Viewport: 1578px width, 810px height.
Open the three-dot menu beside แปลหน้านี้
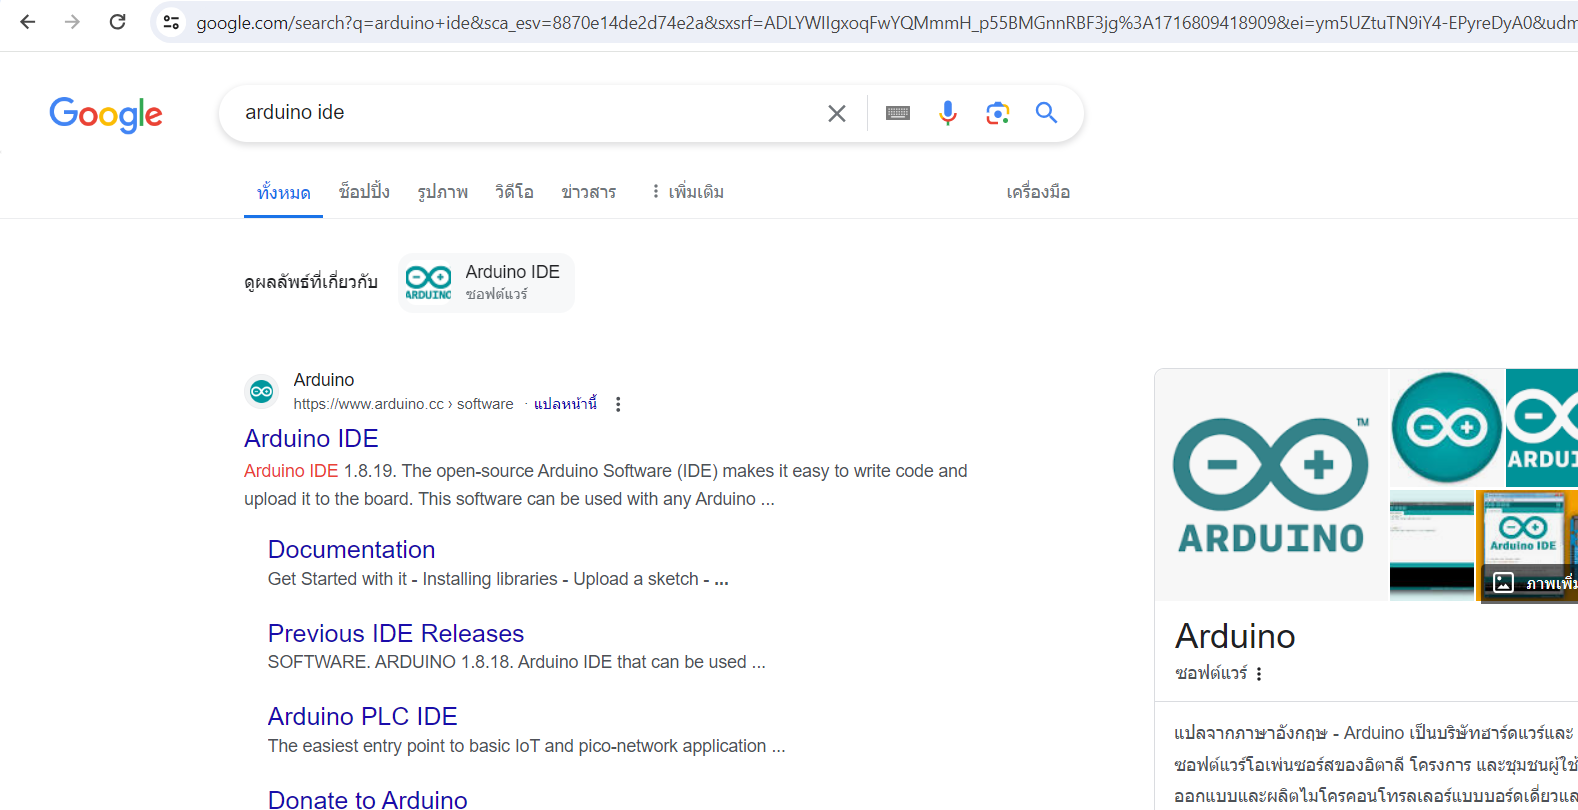pyautogui.click(x=618, y=404)
